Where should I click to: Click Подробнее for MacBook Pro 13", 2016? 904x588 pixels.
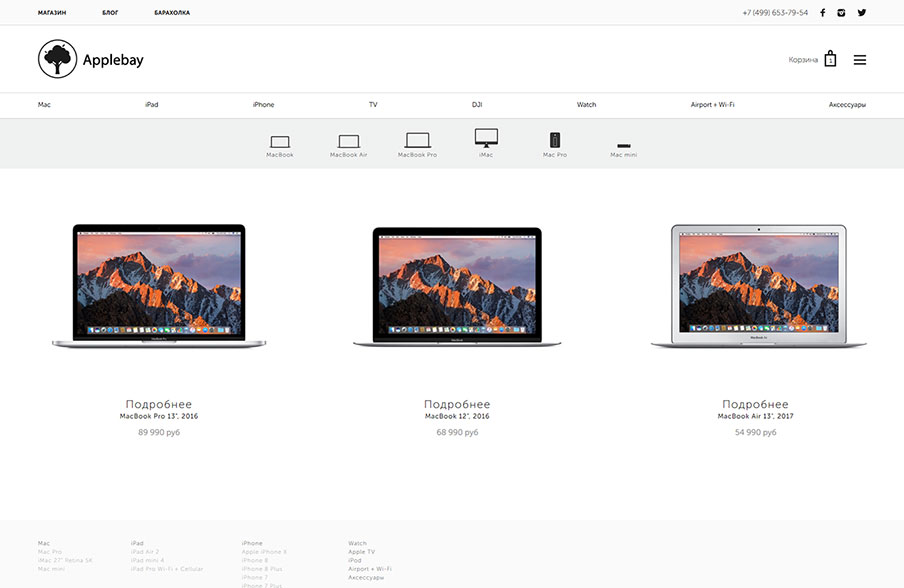[x=159, y=404]
